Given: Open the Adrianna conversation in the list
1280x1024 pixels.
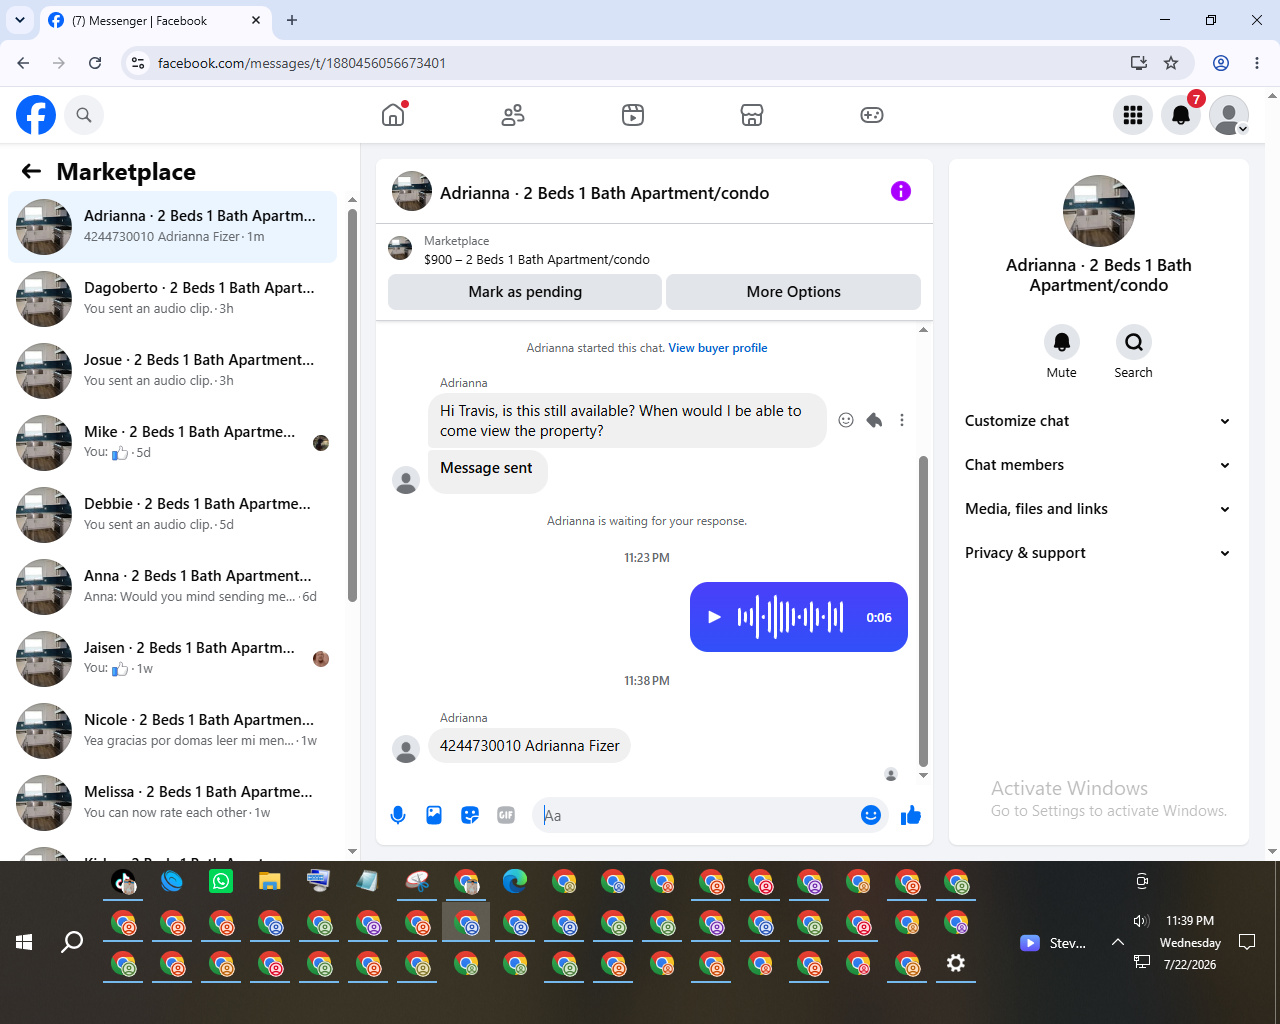Looking at the screenshot, I should pos(172,227).
